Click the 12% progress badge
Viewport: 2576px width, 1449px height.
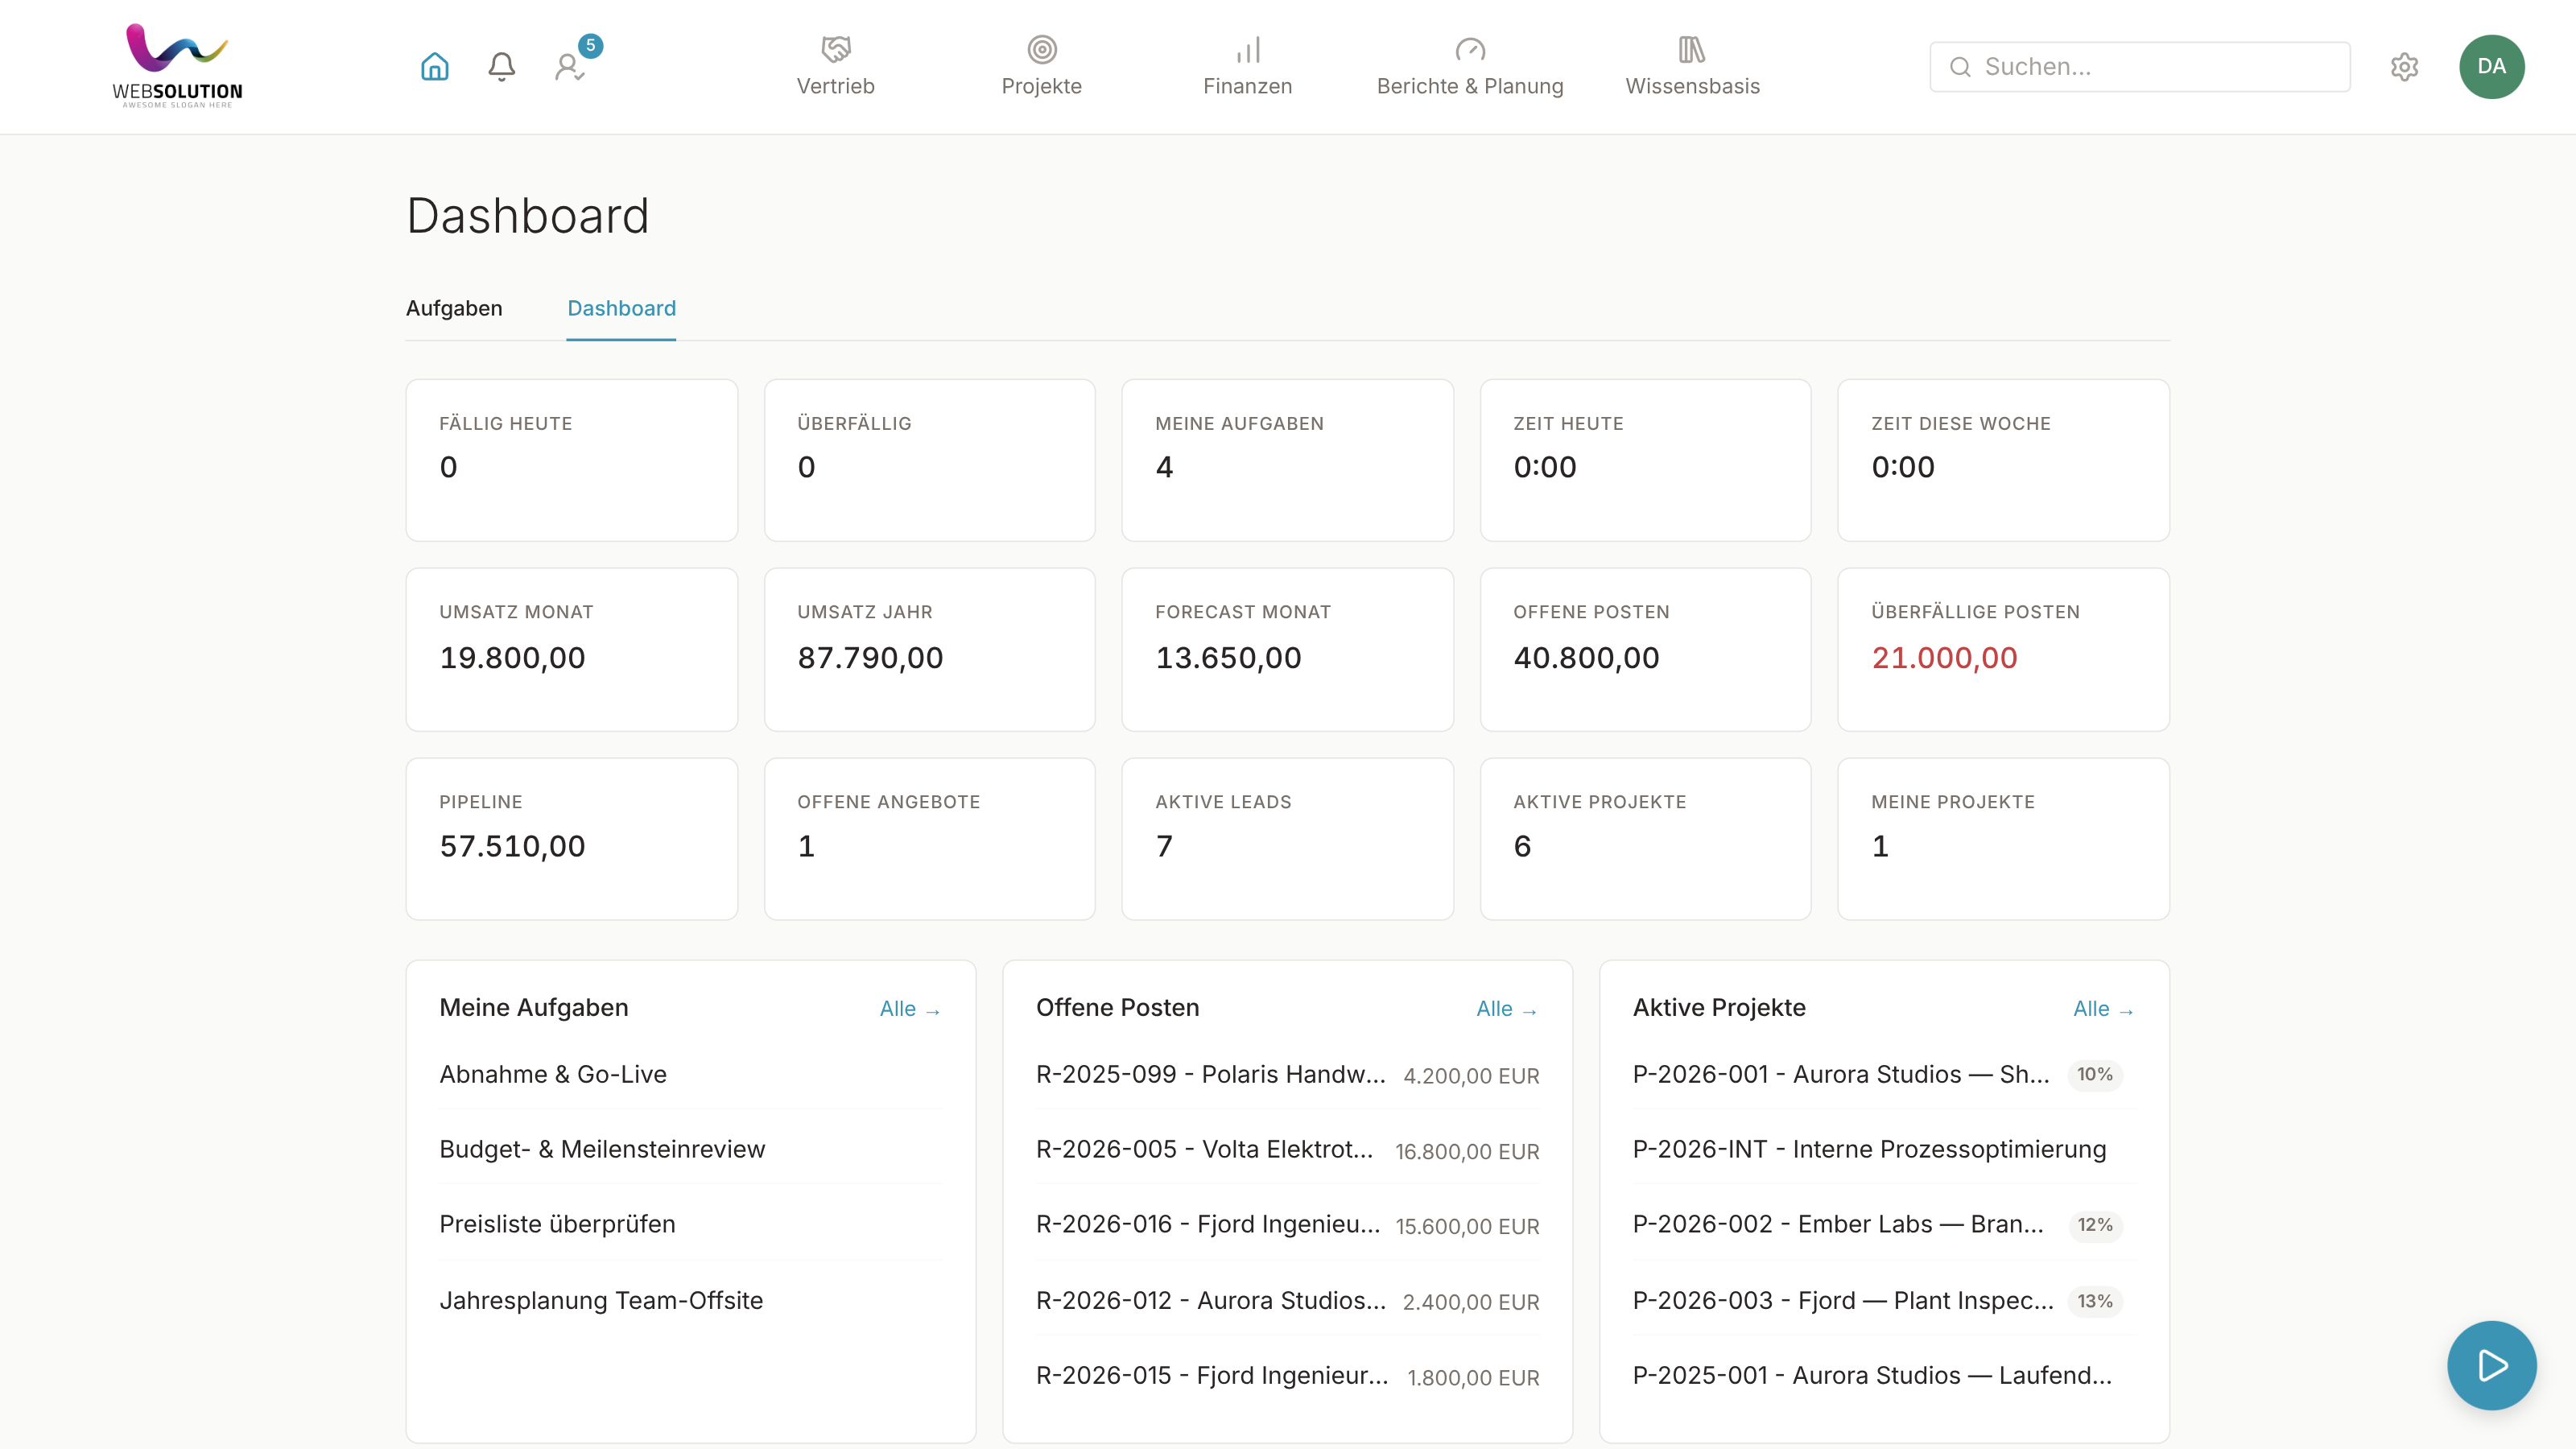point(2095,1225)
